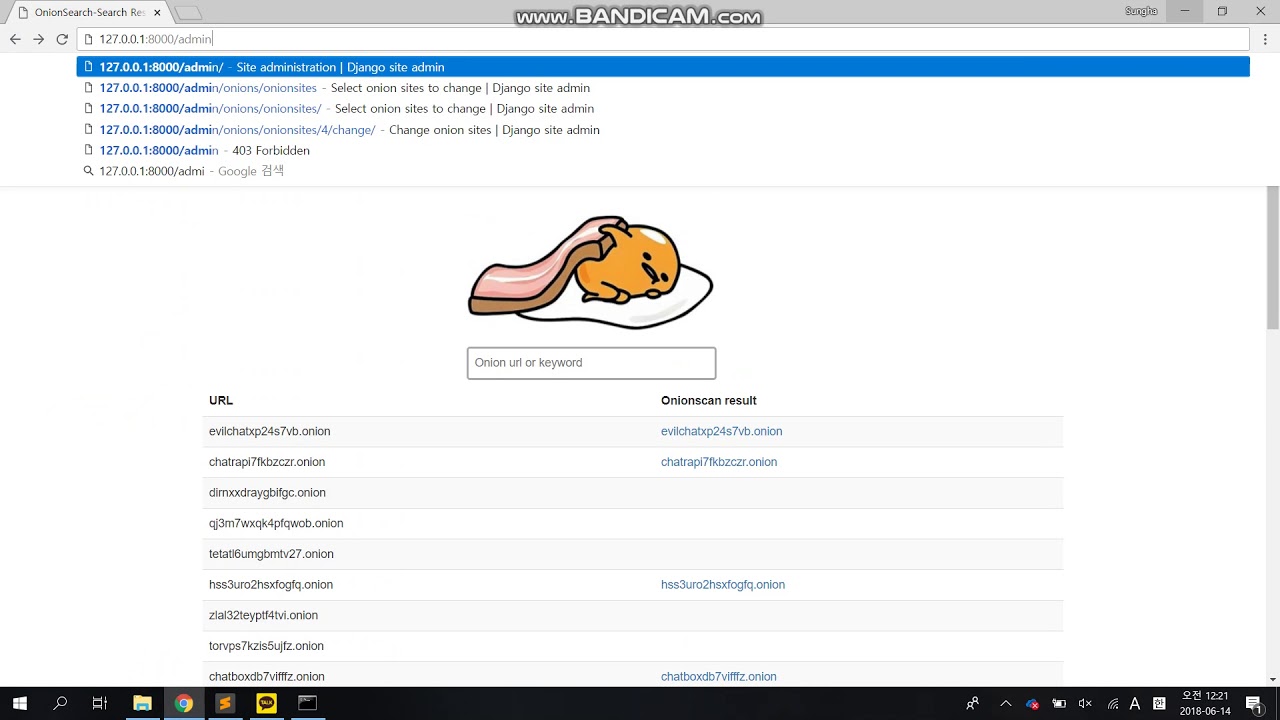Open the Action Center notifications icon
The image size is (1280, 720).
[1253, 703]
